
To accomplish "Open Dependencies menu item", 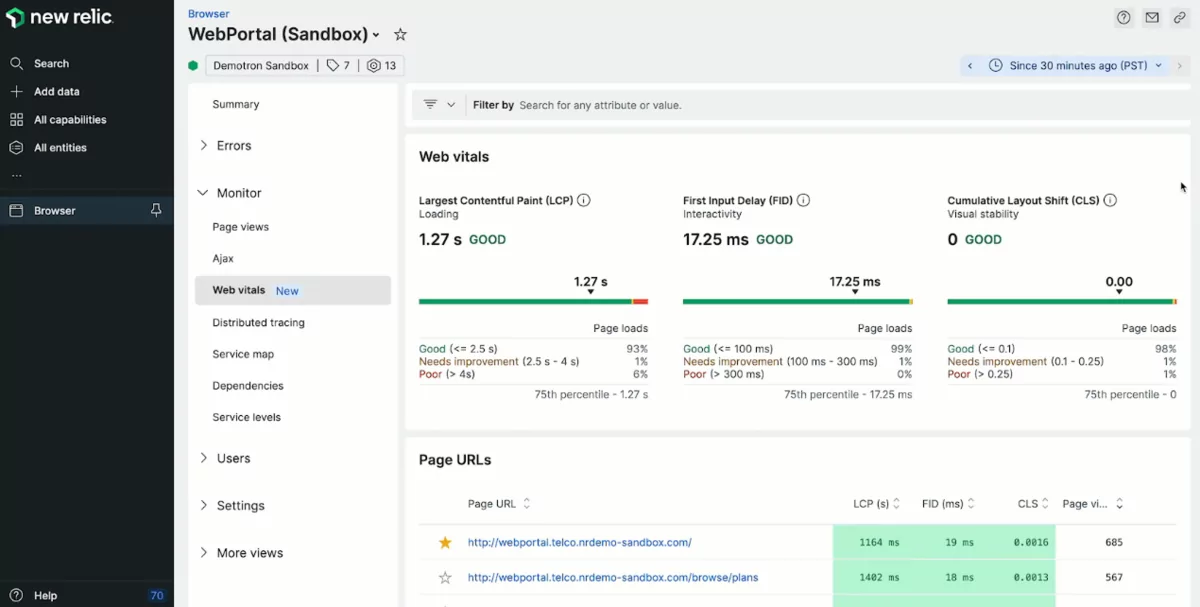I will [248, 386].
